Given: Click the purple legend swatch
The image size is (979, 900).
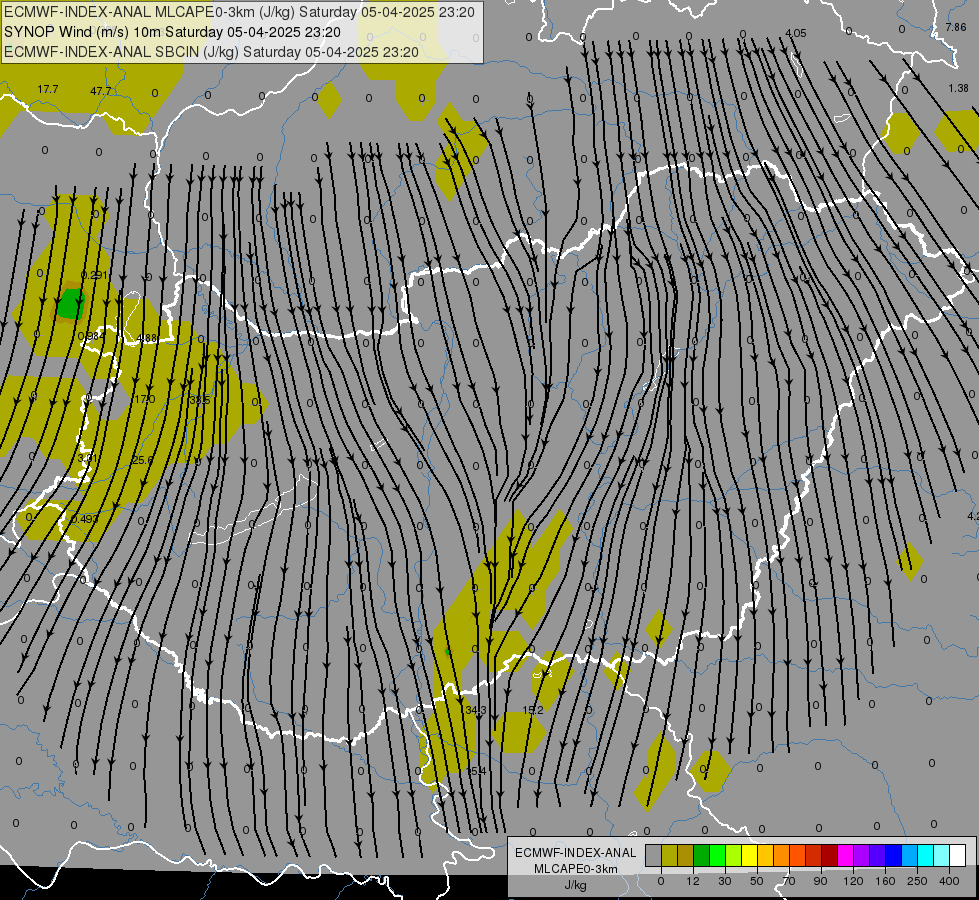Looking at the screenshot, I should coord(862,855).
